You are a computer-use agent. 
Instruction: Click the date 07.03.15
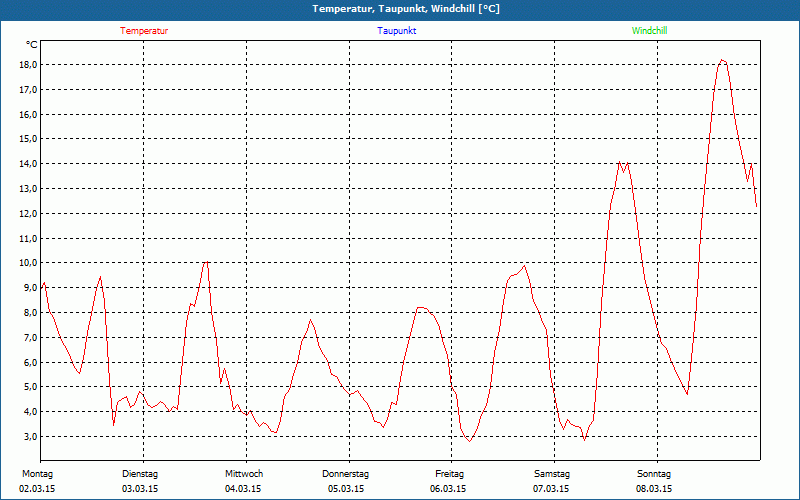pyautogui.click(x=551, y=489)
